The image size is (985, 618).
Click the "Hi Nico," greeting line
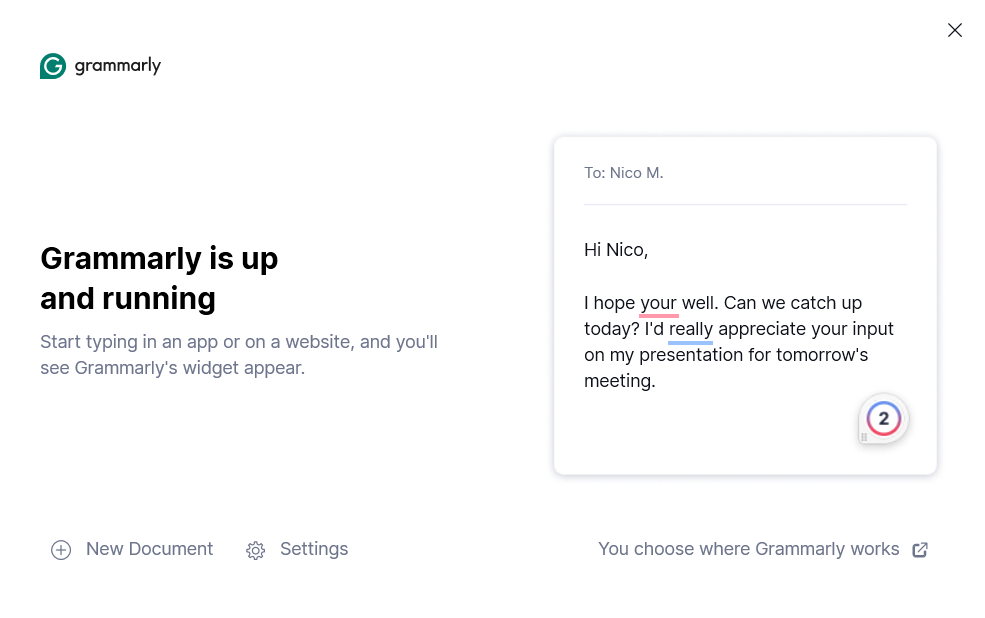click(x=616, y=250)
